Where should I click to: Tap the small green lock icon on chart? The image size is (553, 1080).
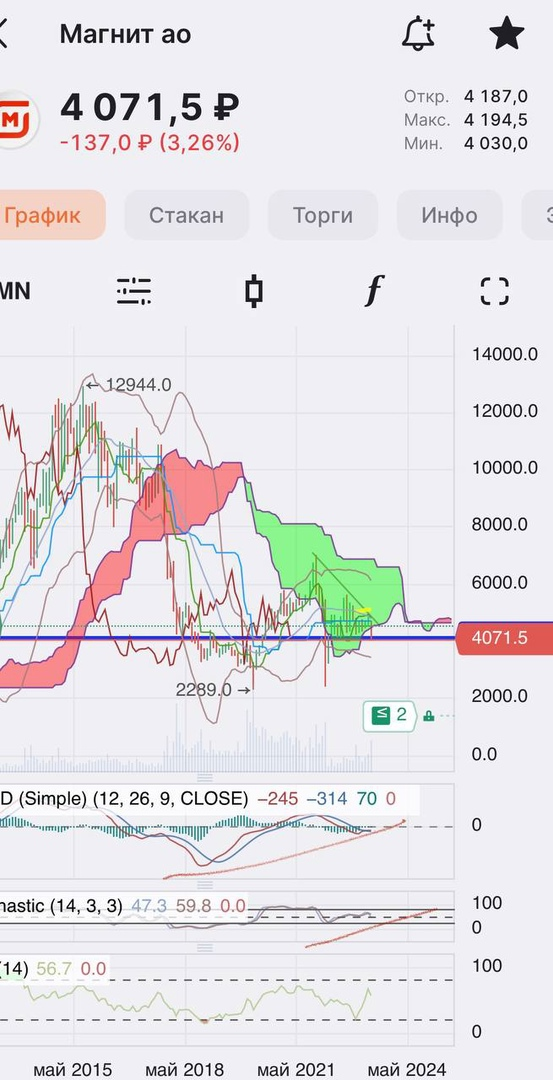[x=428, y=716]
